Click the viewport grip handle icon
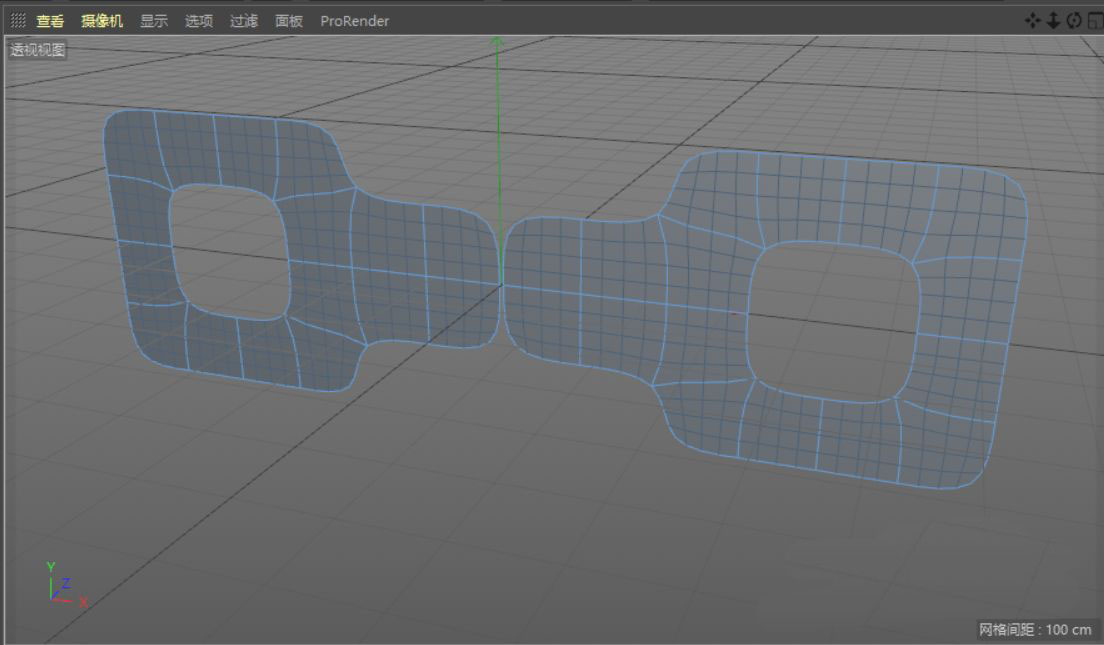 pyautogui.click(x=18, y=20)
